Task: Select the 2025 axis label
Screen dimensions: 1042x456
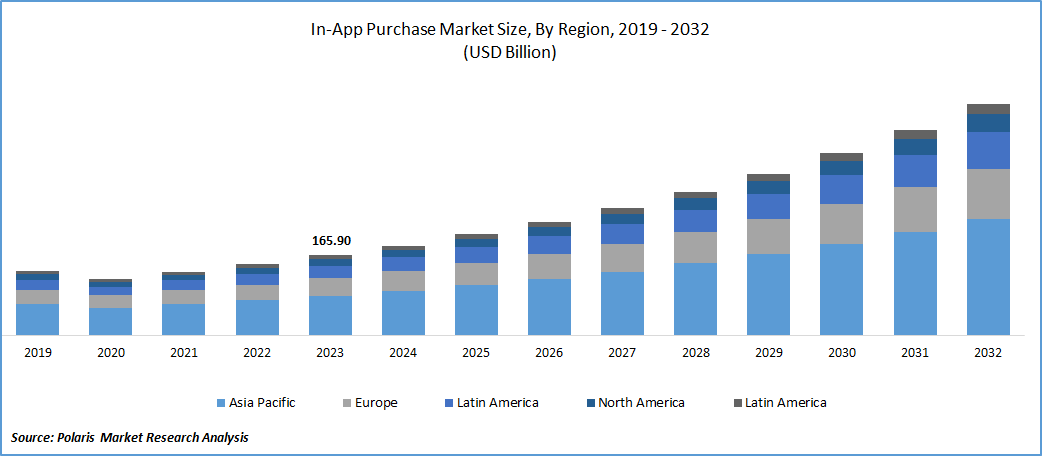Action: (x=476, y=353)
